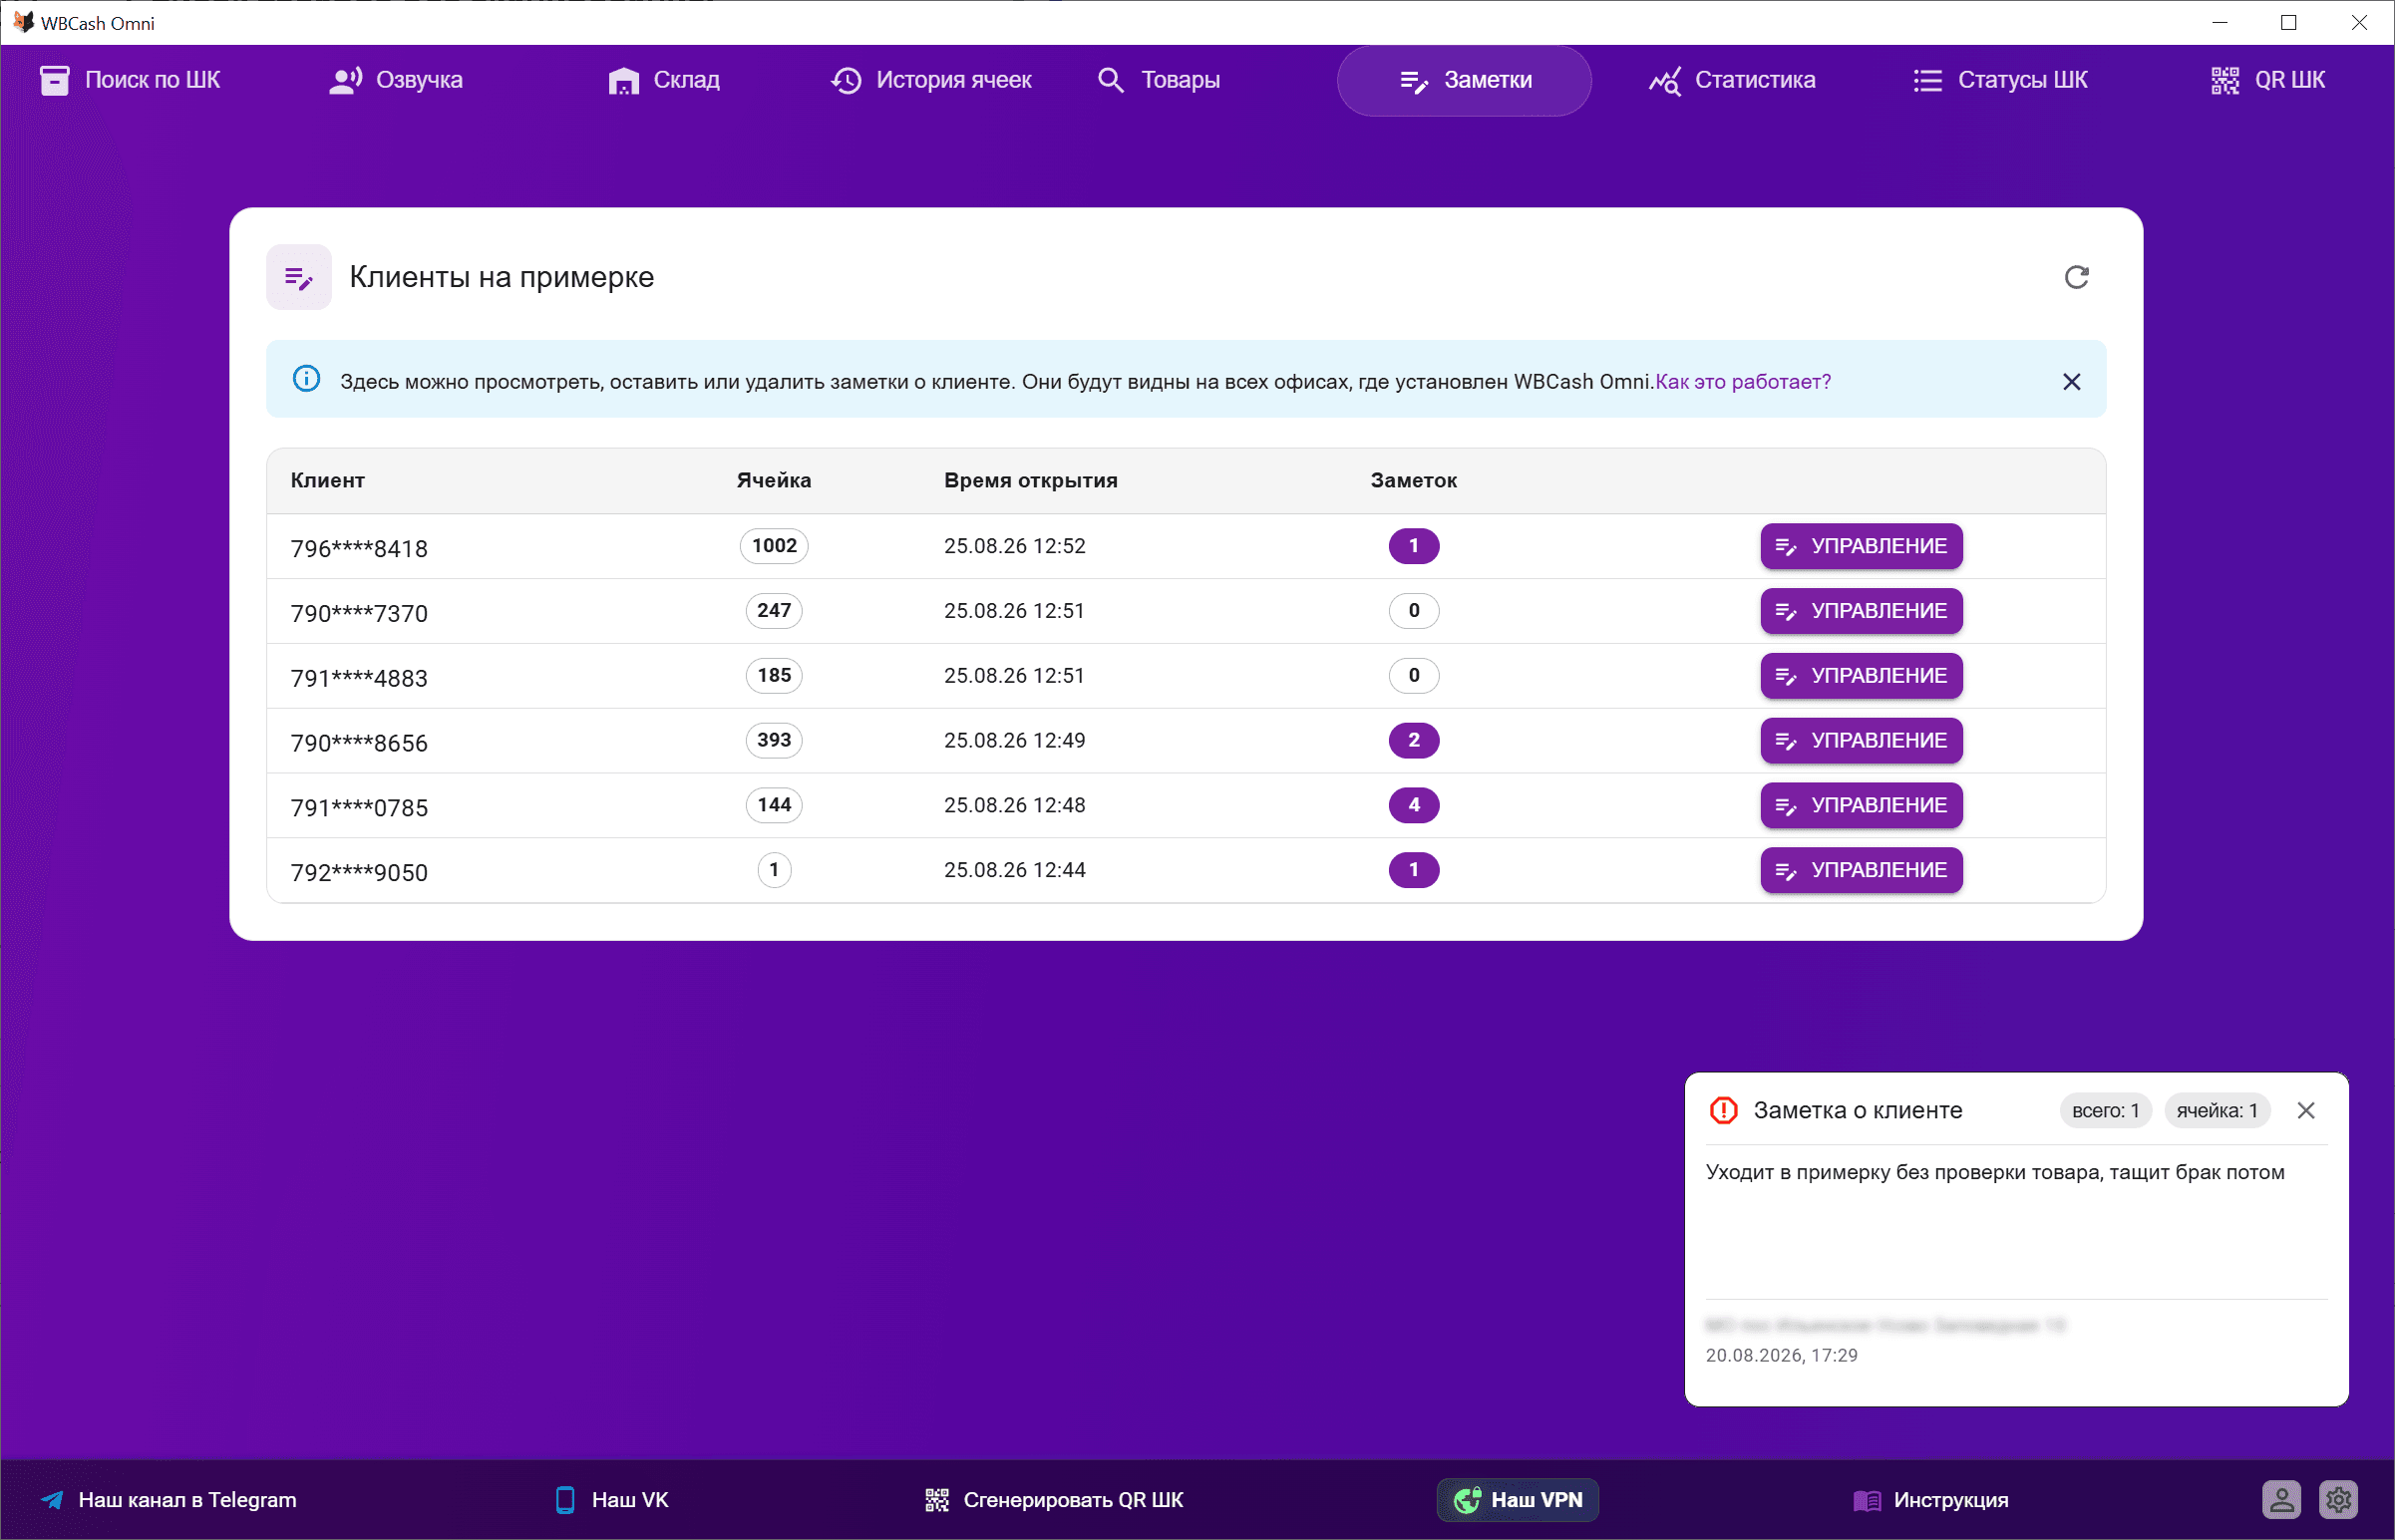Click note timestamp 20.08.2026, 17:29
The image size is (2395, 1540).
1781,1356
